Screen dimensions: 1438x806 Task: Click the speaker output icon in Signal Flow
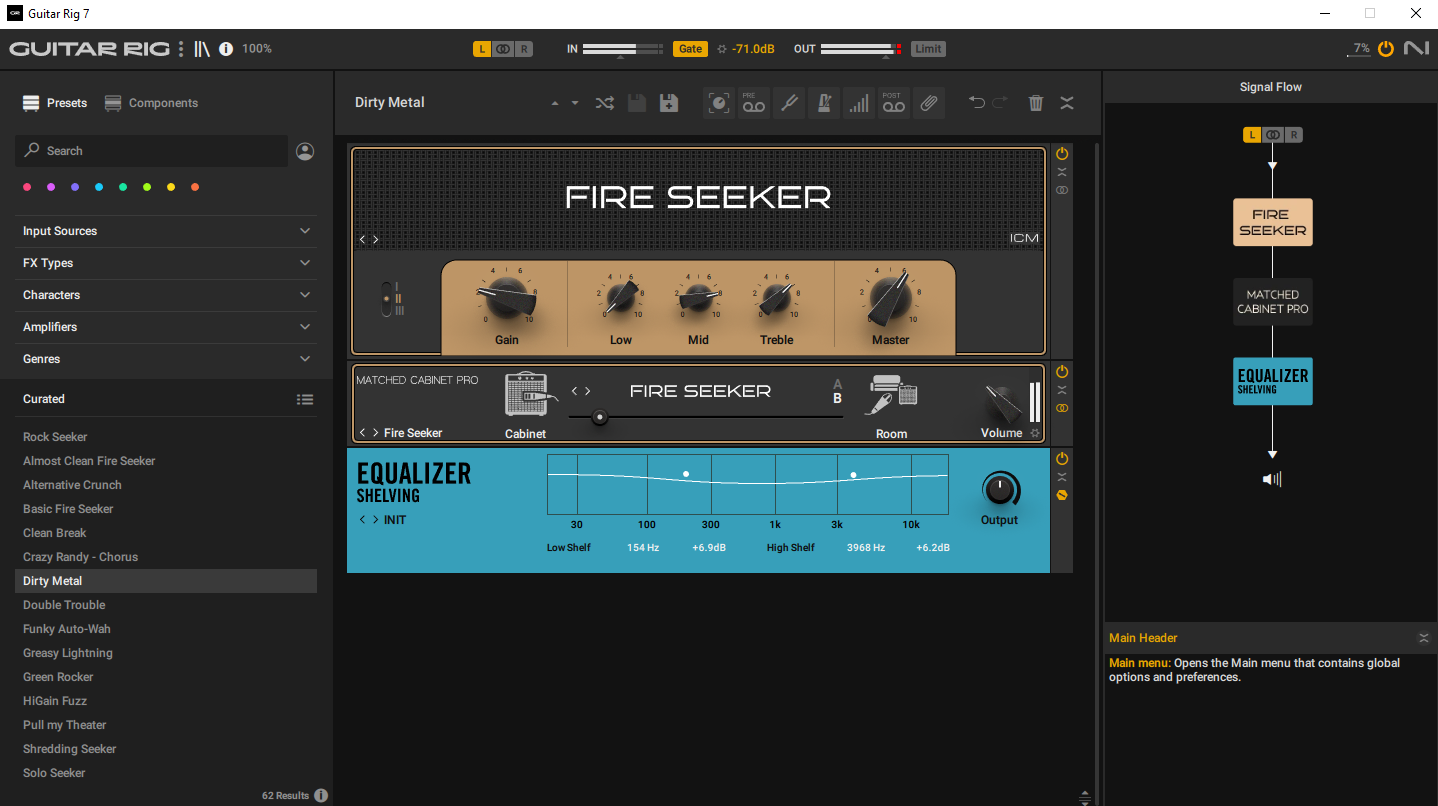pyautogui.click(x=1272, y=479)
